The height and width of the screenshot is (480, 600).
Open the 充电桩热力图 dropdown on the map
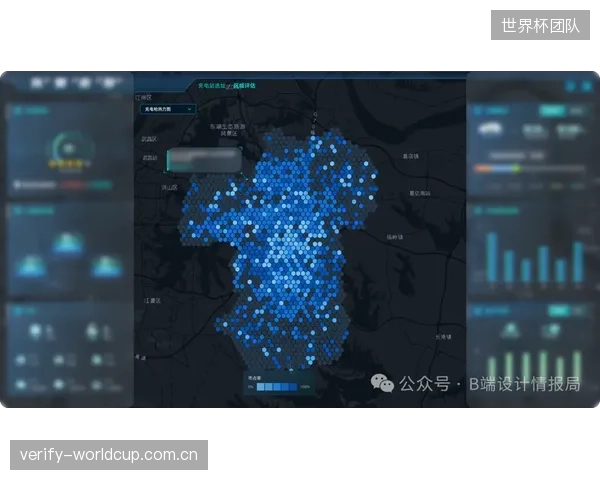tap(168, 109)
